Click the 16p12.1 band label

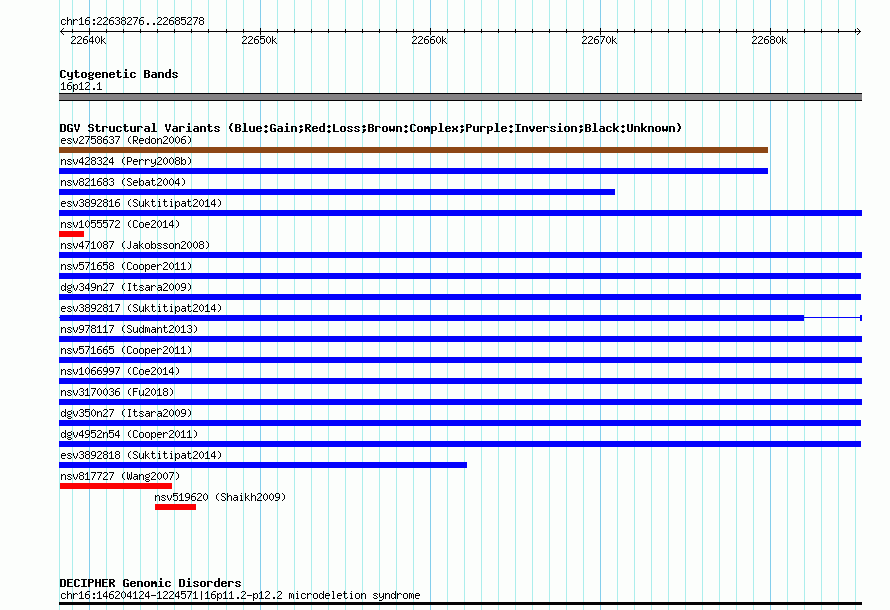81,86
